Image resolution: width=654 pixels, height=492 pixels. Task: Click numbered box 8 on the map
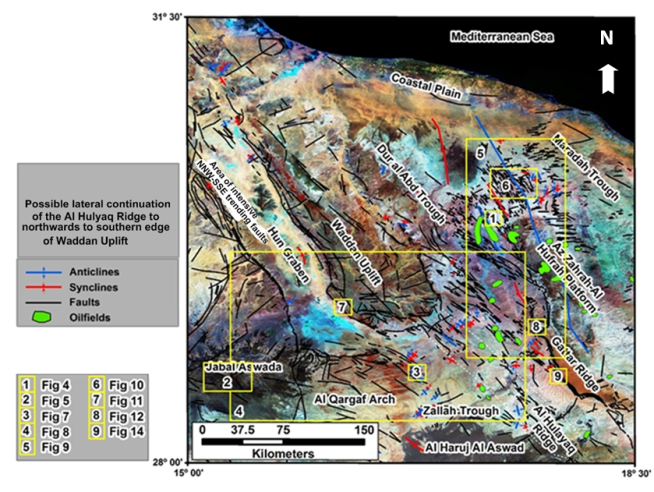(x=537, y=327)
